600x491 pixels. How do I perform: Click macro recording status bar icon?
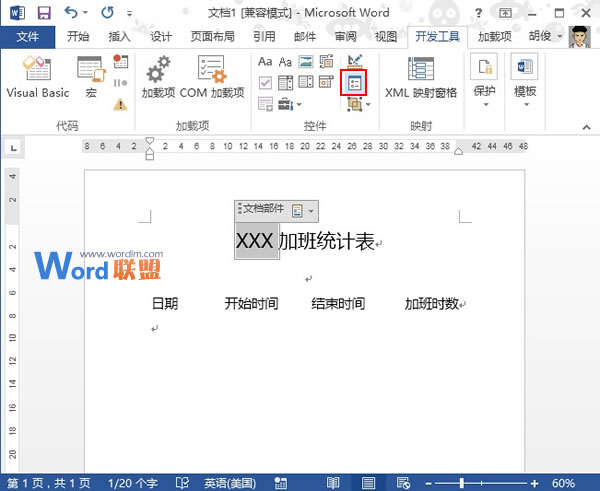coord(281,483)
